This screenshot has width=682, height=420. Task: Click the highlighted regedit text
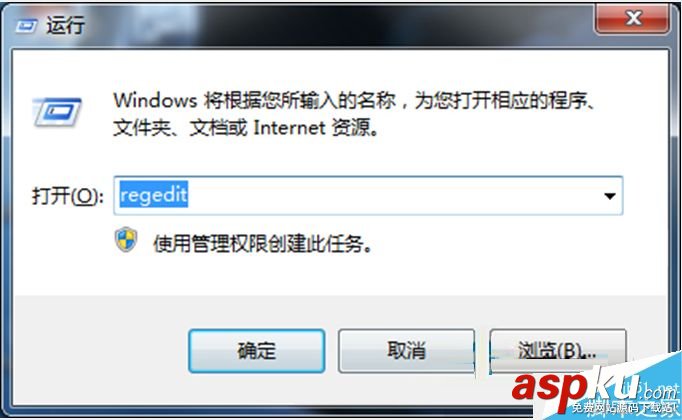tap(154, 194)
